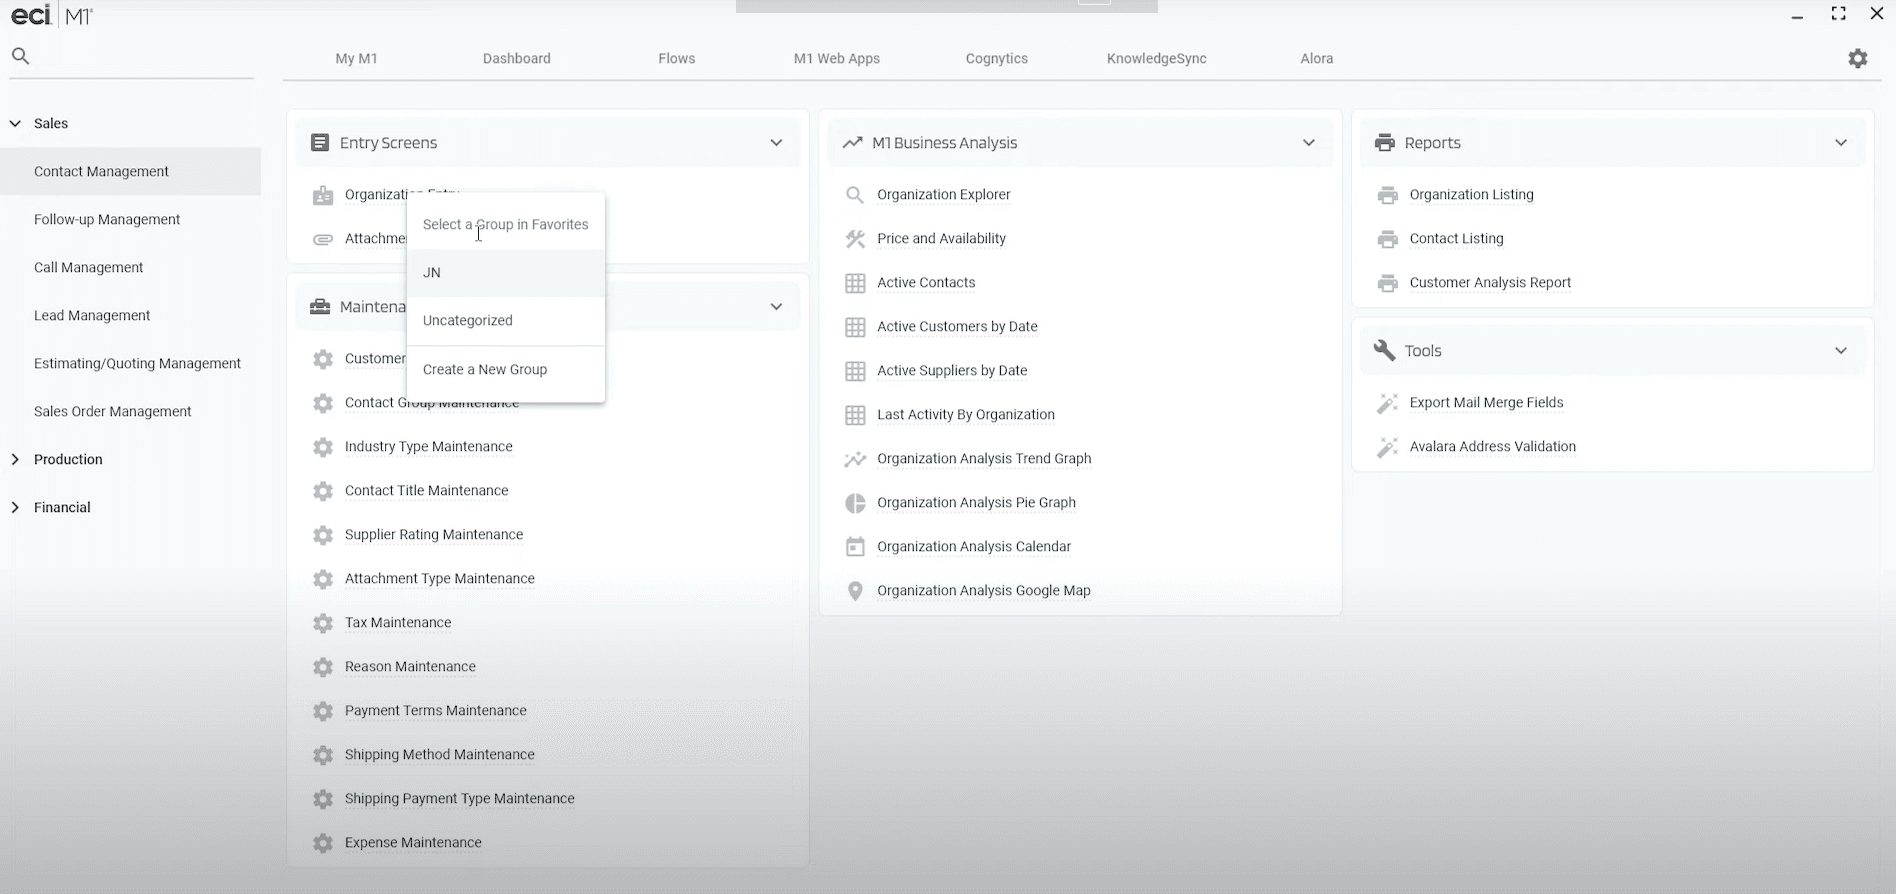Collapse the Reports panel chevron
The image size is (1896, 894).
click(x=1841, y=143)
